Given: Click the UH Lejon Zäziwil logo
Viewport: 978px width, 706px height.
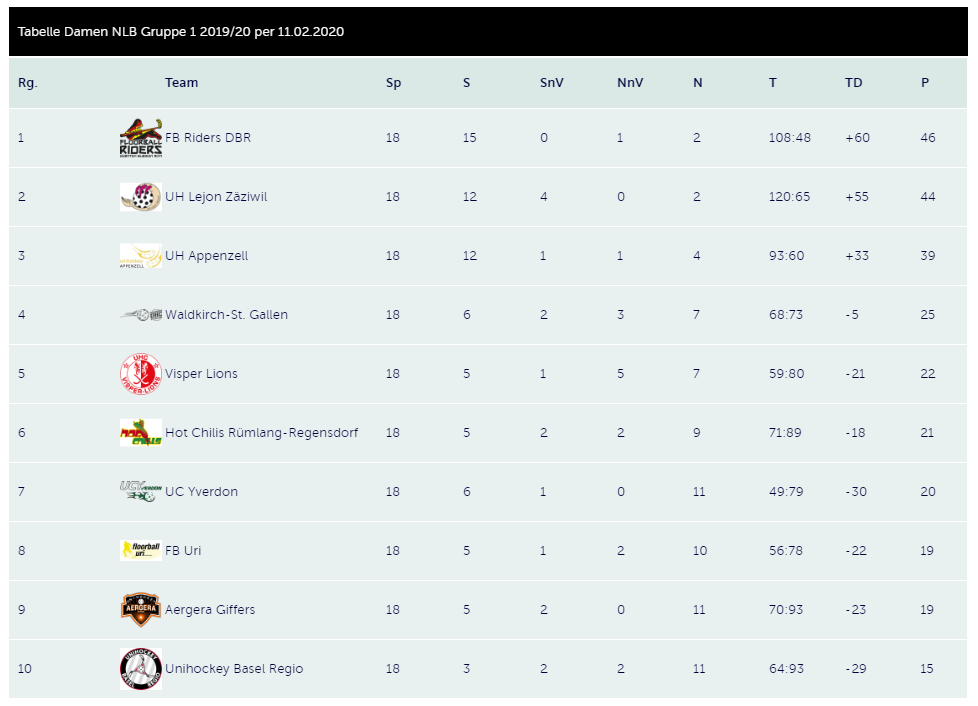Looking at the screenshot, I should (141, 197).
